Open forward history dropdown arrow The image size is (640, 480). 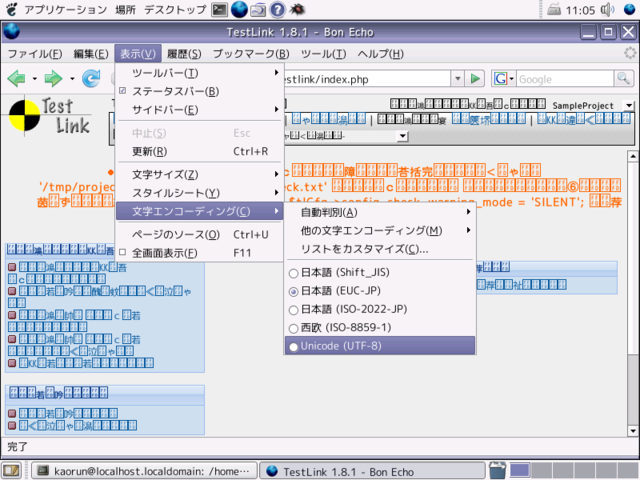point(72,78)
